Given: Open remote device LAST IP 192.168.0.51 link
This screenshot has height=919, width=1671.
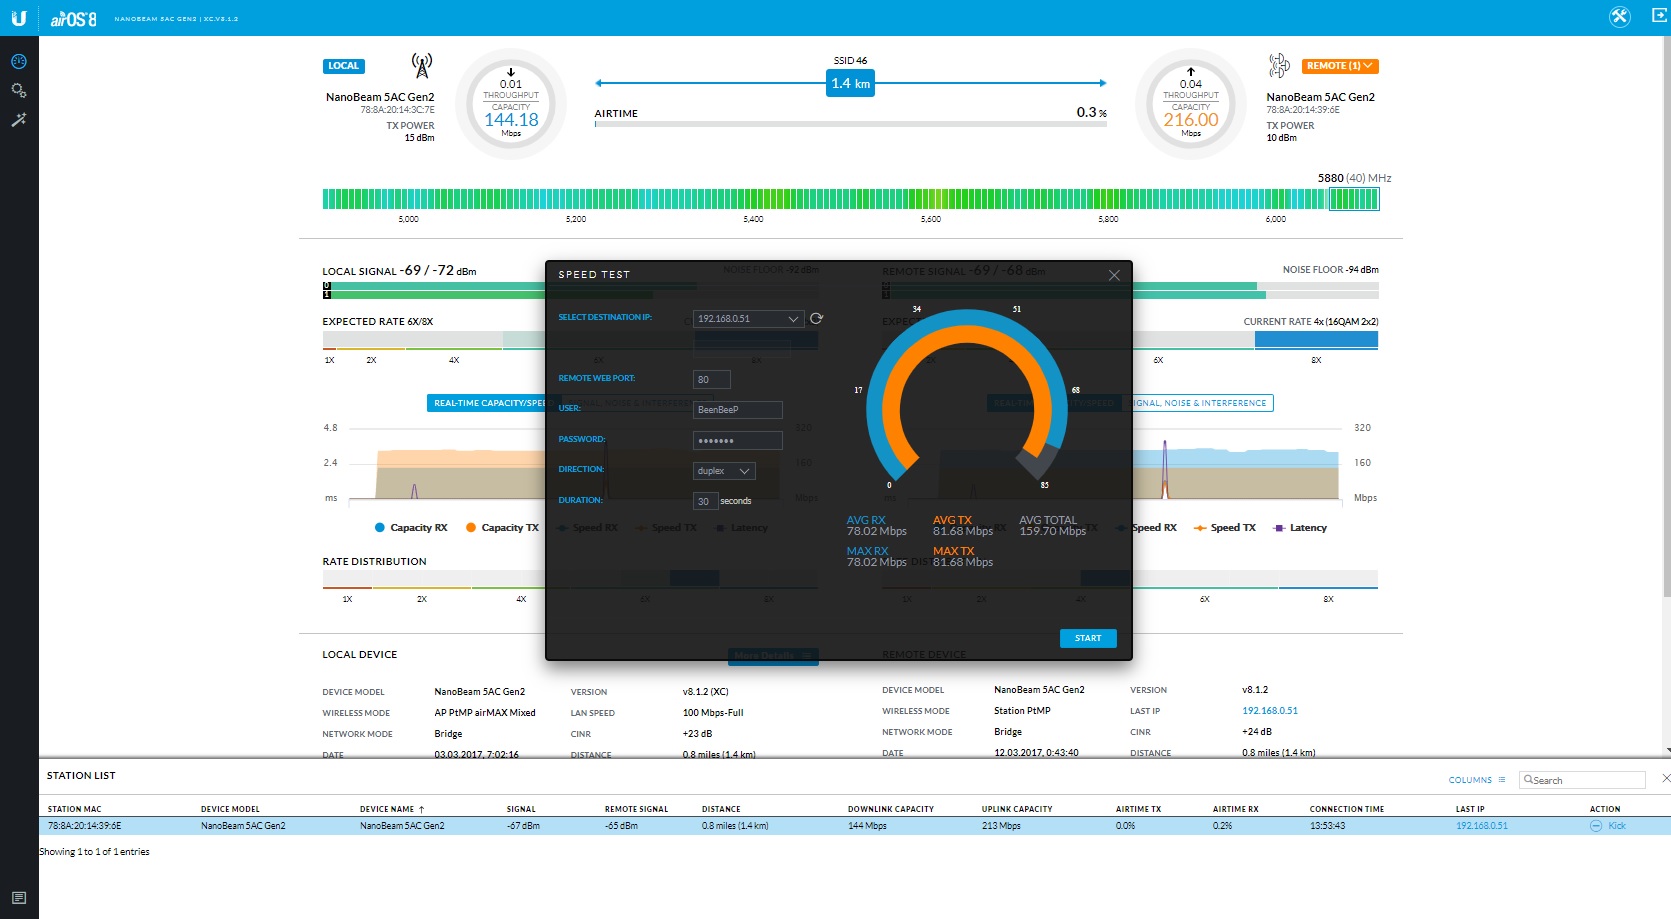Looking at the screenshot, I should [1270, 711].
